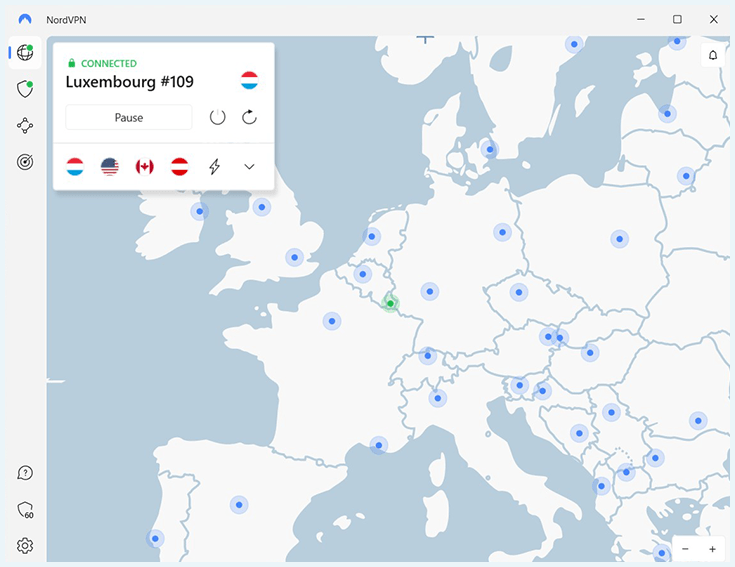735x567 pixels.
Task: Select the Switzerland server pin
Action: click(428, 356)
